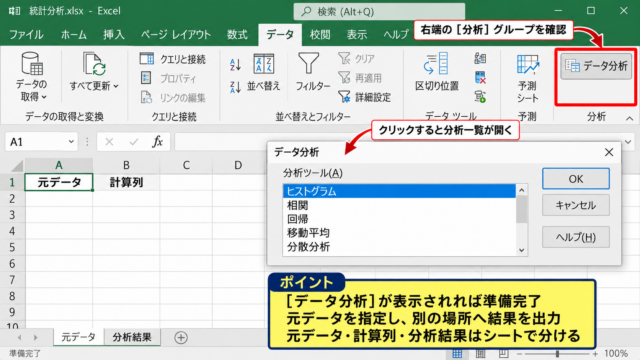This screenshot has width=640, height=360.
Task: Open the 並べ替え sort dialog
Action: pos(264,72)
